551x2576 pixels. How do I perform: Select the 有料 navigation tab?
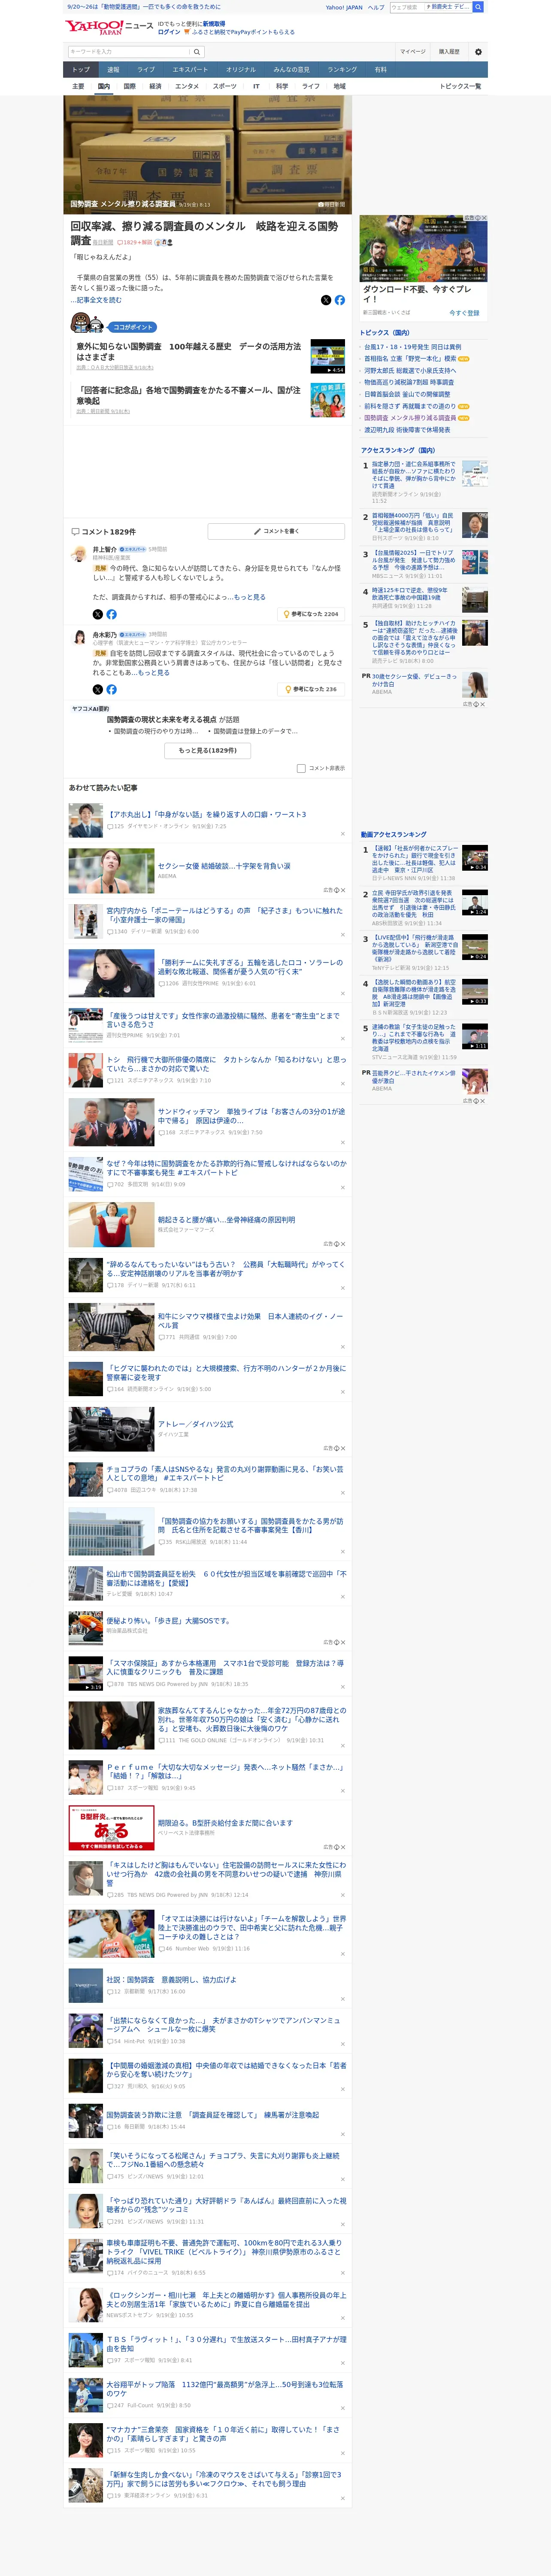point(380,70)
